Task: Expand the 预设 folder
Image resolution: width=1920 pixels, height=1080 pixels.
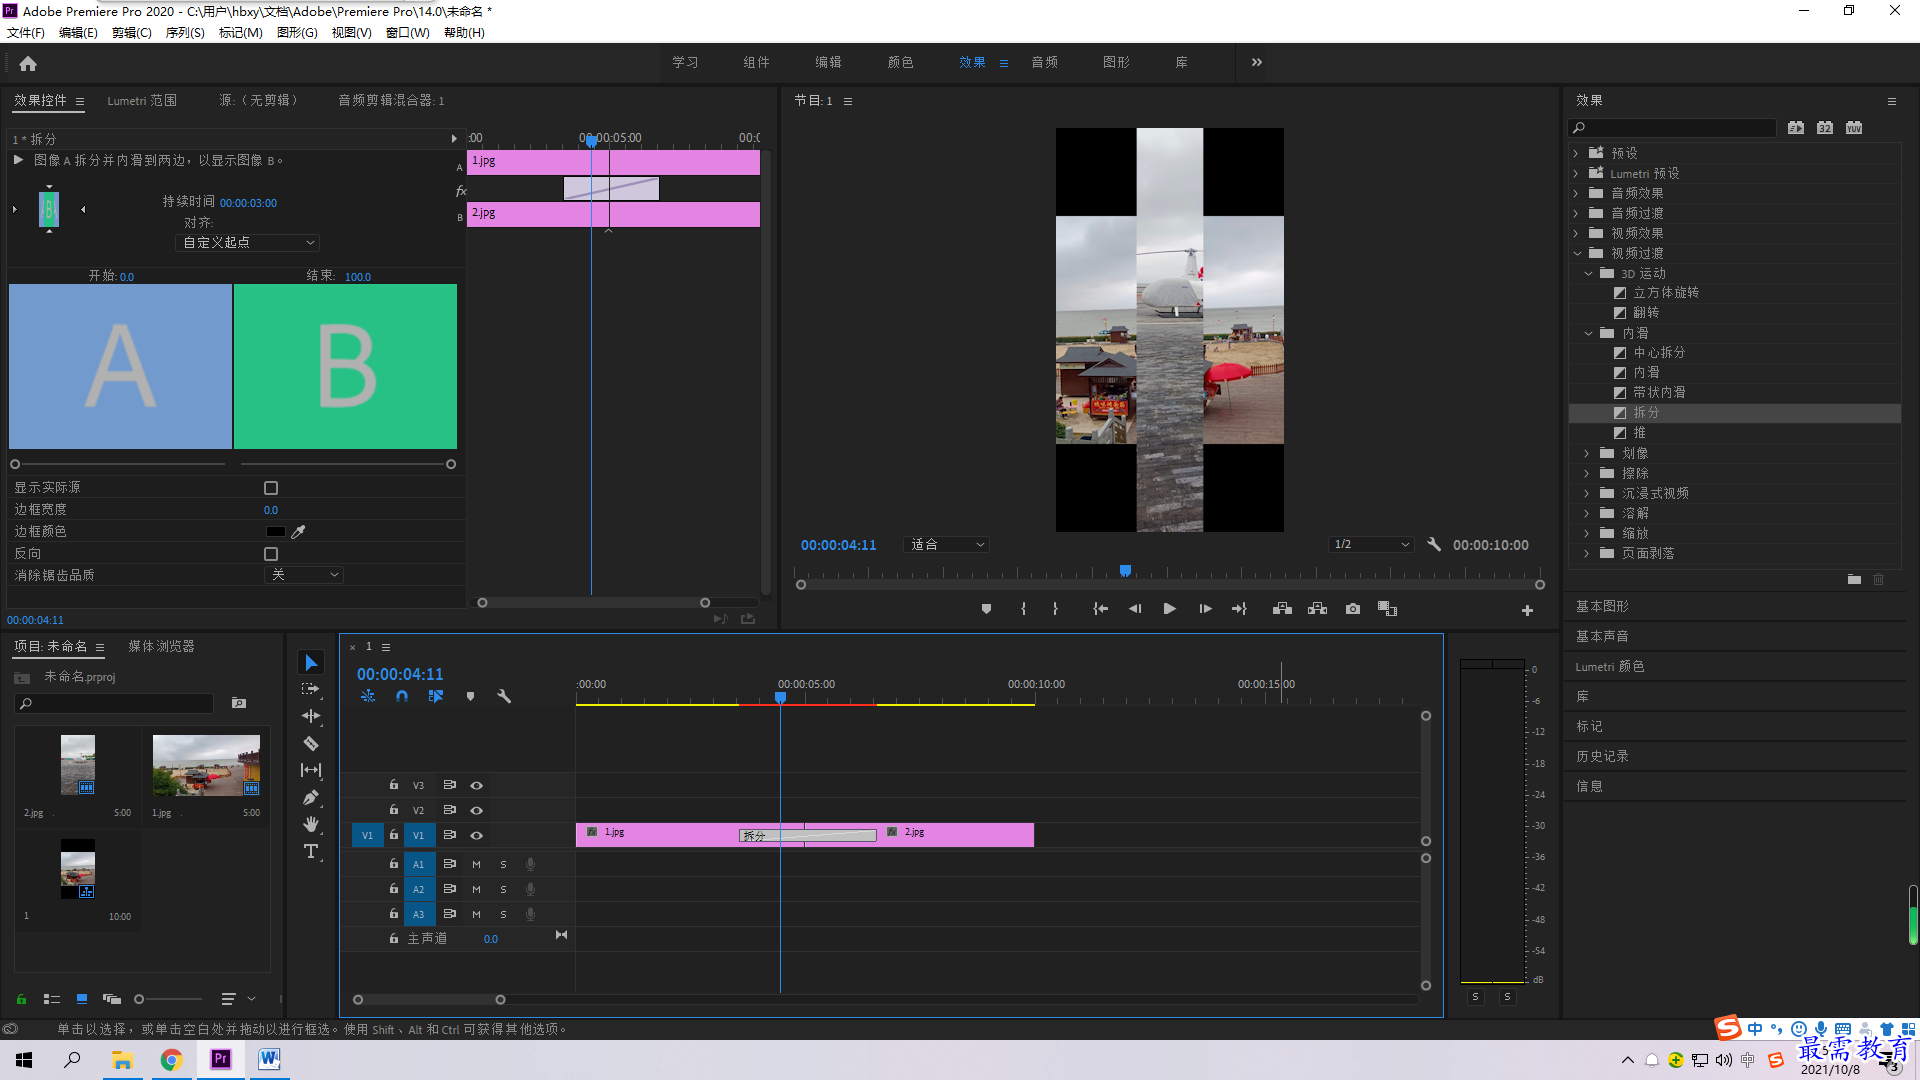Action: (x=1576, y=153)
